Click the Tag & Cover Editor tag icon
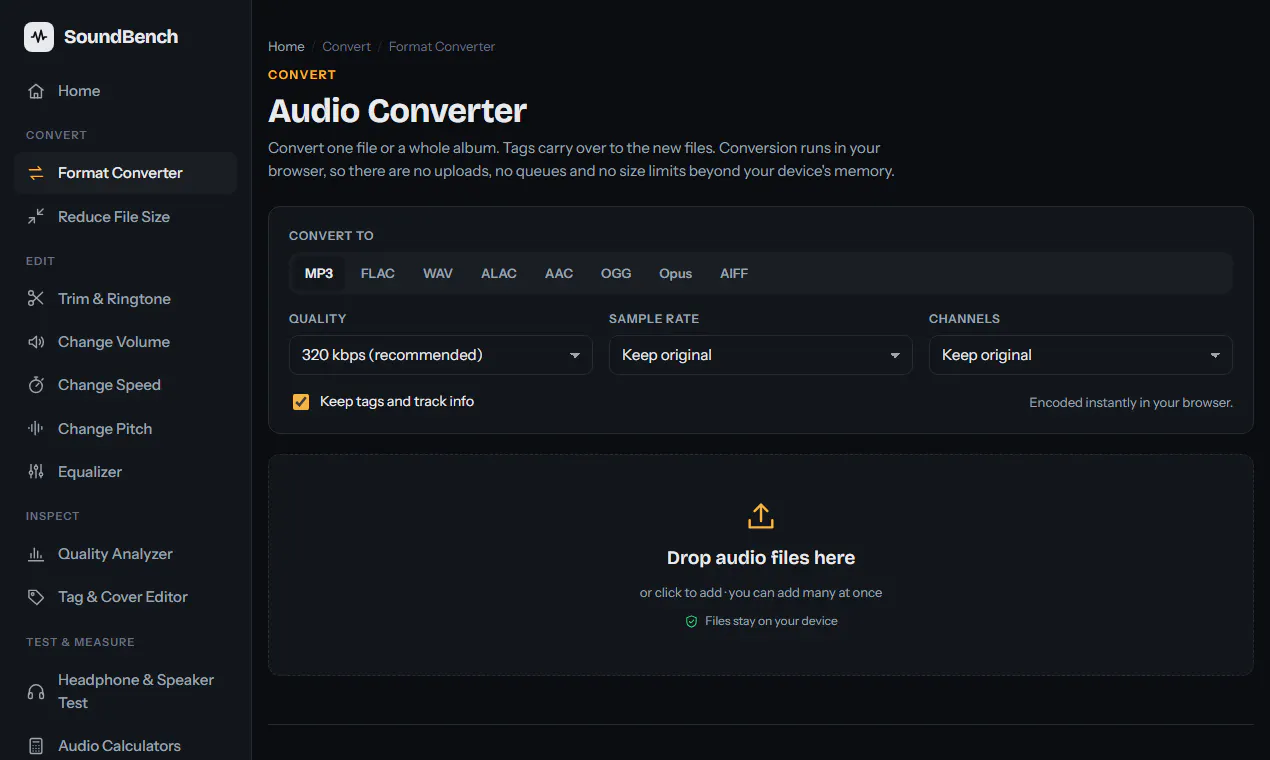1270x760 pixels. pyautogui.click(x=36, y=597)
